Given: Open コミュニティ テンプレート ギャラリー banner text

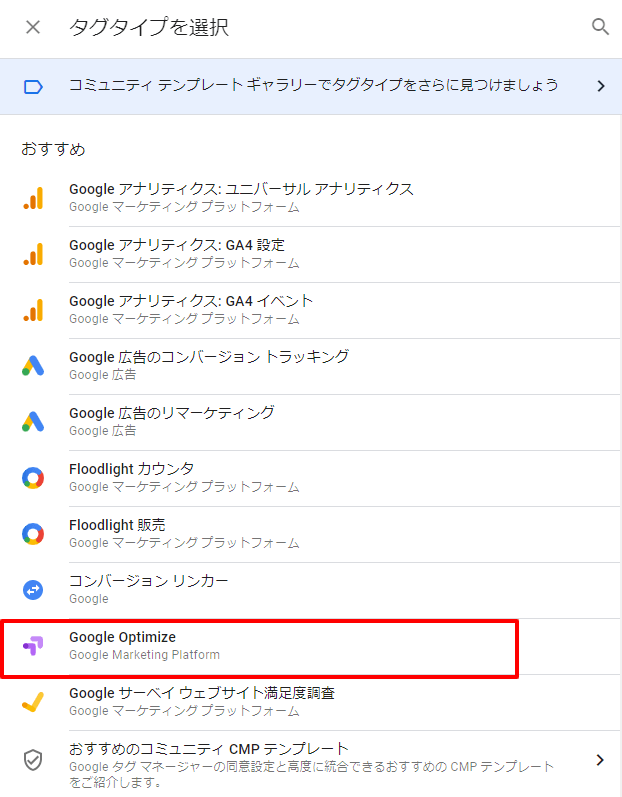Looking at the screenshot, I should click(x=314, y=85).
